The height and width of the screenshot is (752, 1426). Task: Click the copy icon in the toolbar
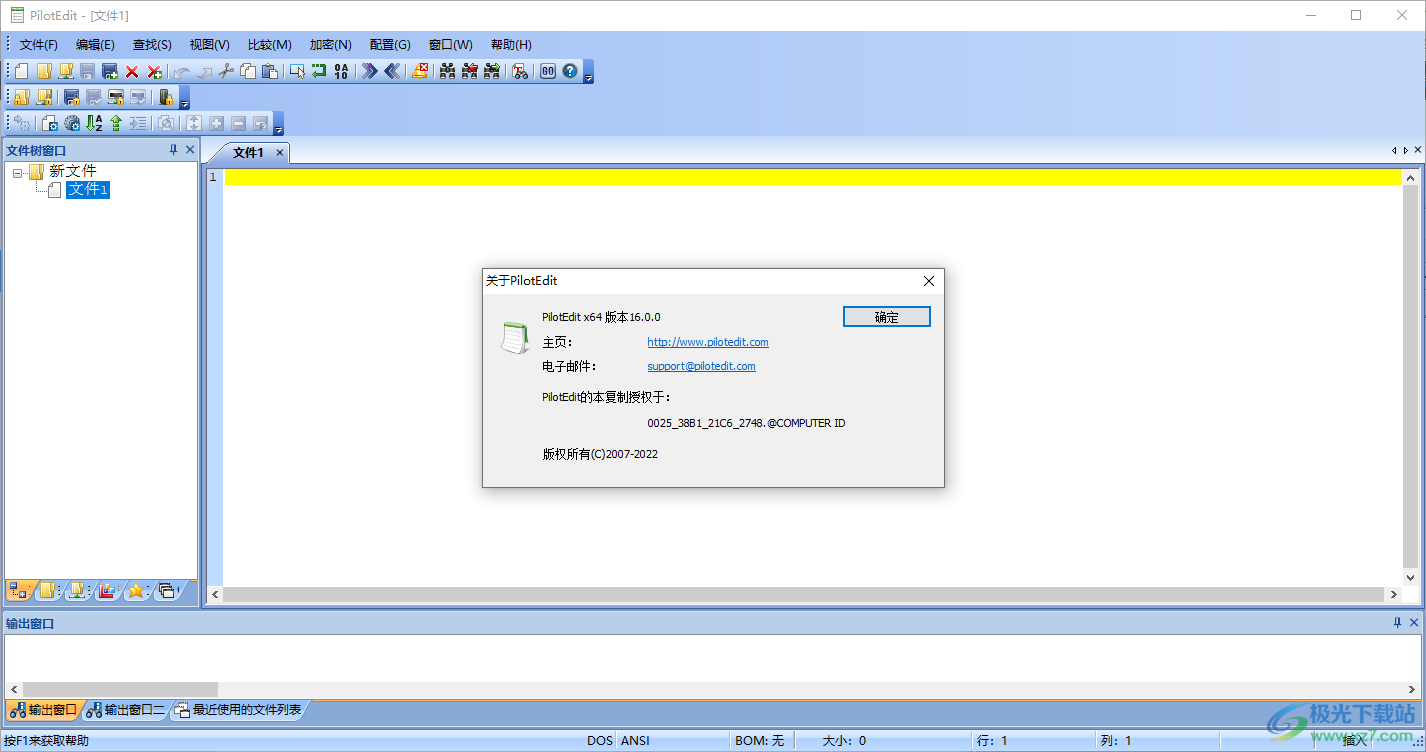pos(247,71)
